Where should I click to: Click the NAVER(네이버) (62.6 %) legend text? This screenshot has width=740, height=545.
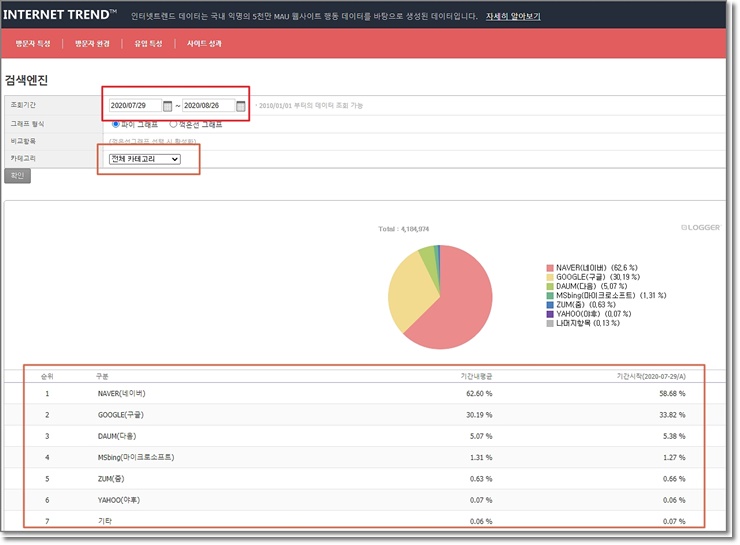click(597, 268)
